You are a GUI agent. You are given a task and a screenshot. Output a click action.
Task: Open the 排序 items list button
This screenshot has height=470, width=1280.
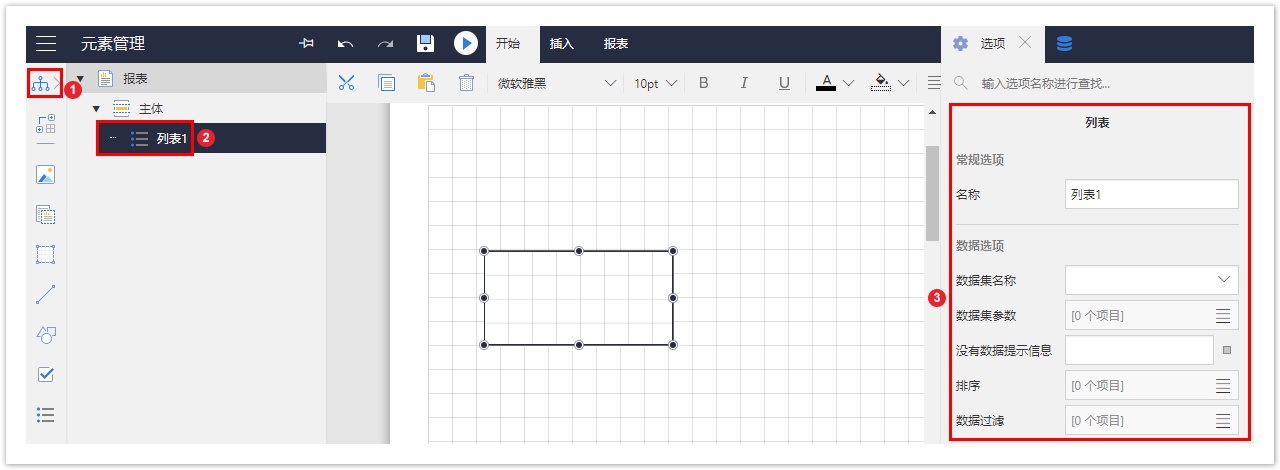1222,385
